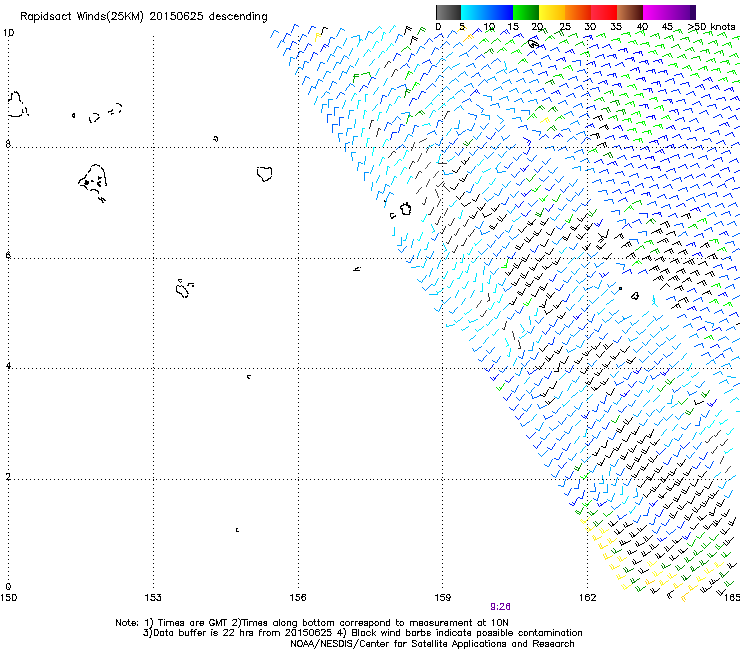Click the green 15-20 knots color segment
Screen dimensions: 740x650
point(526,12)
